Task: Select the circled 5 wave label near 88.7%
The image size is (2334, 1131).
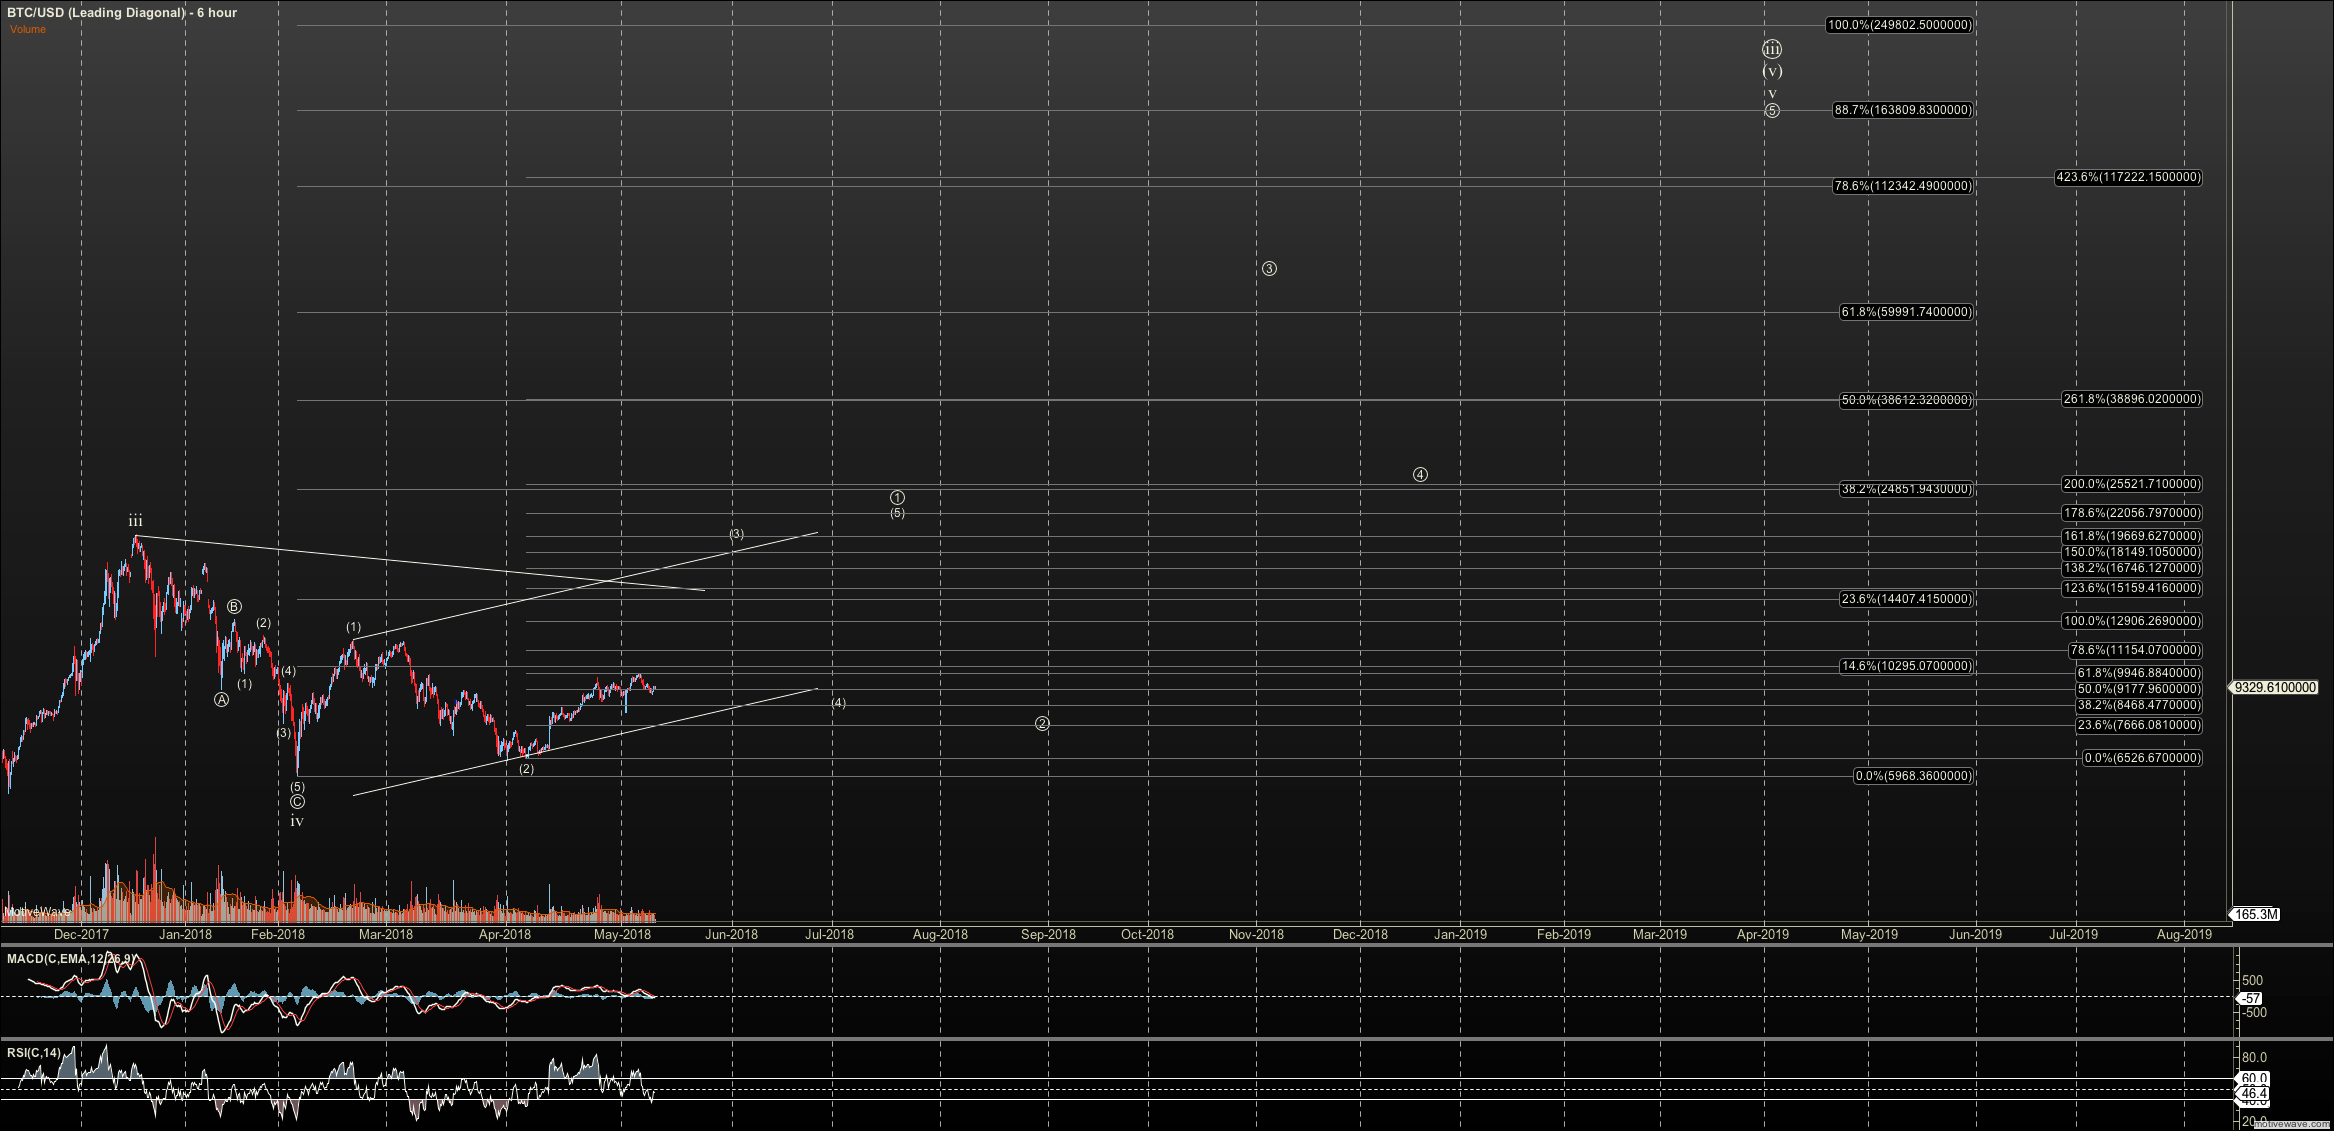Action: click(x=1772, y=110)
